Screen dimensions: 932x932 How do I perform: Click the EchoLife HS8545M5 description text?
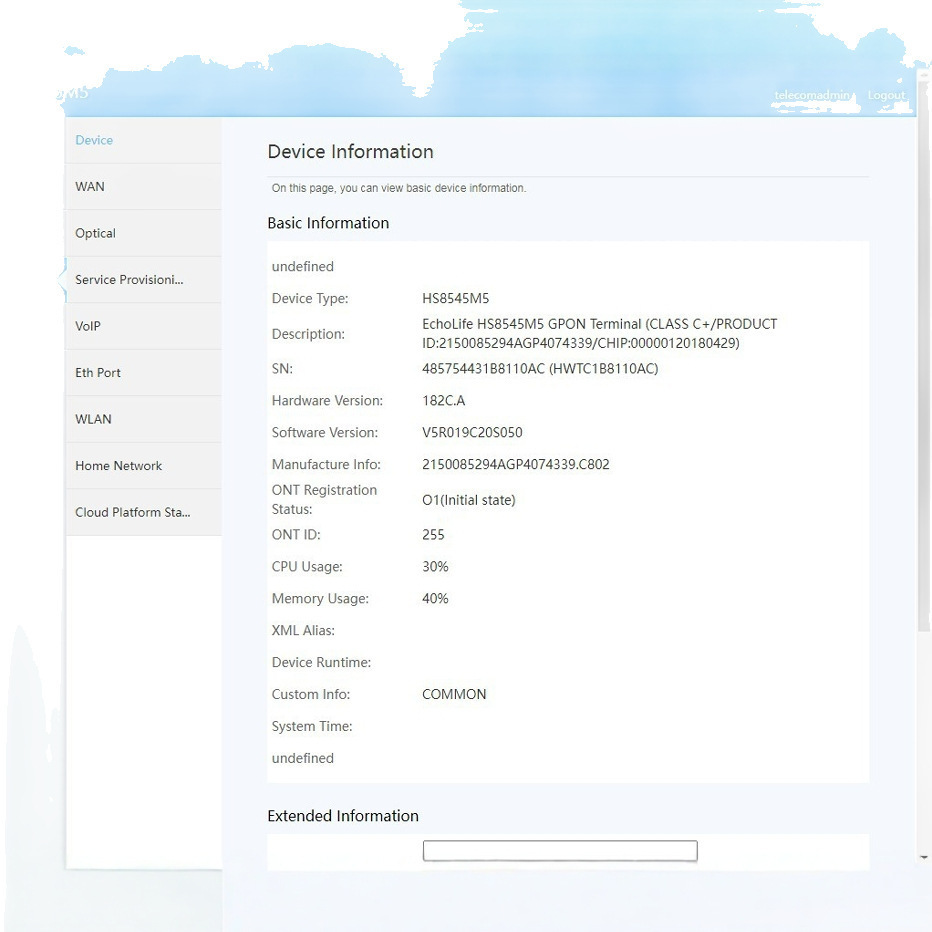[599, 334]
